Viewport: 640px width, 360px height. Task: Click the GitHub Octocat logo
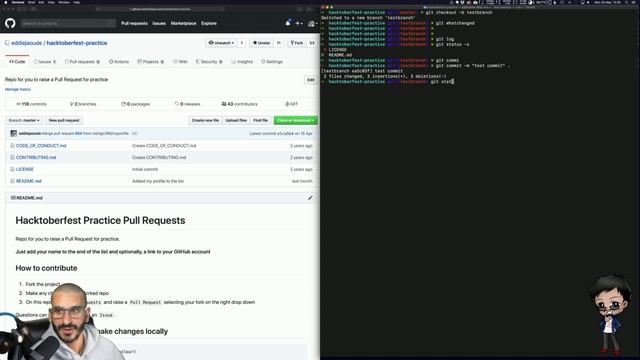pos(10,23)
